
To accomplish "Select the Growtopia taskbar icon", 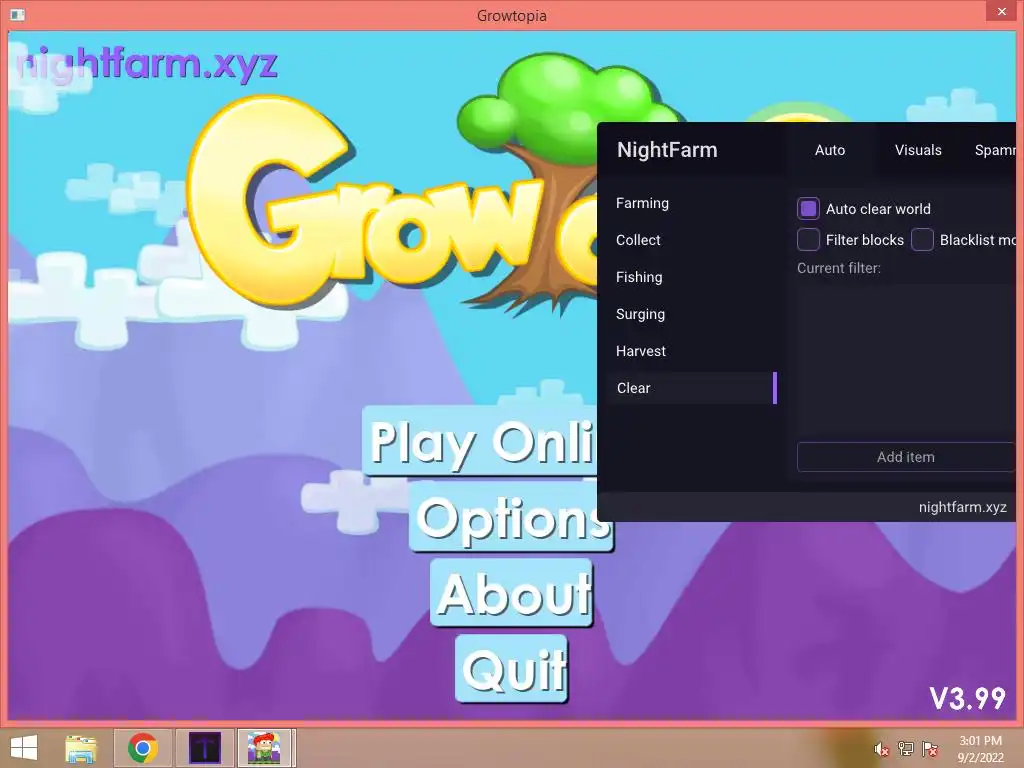I will 264,748.
